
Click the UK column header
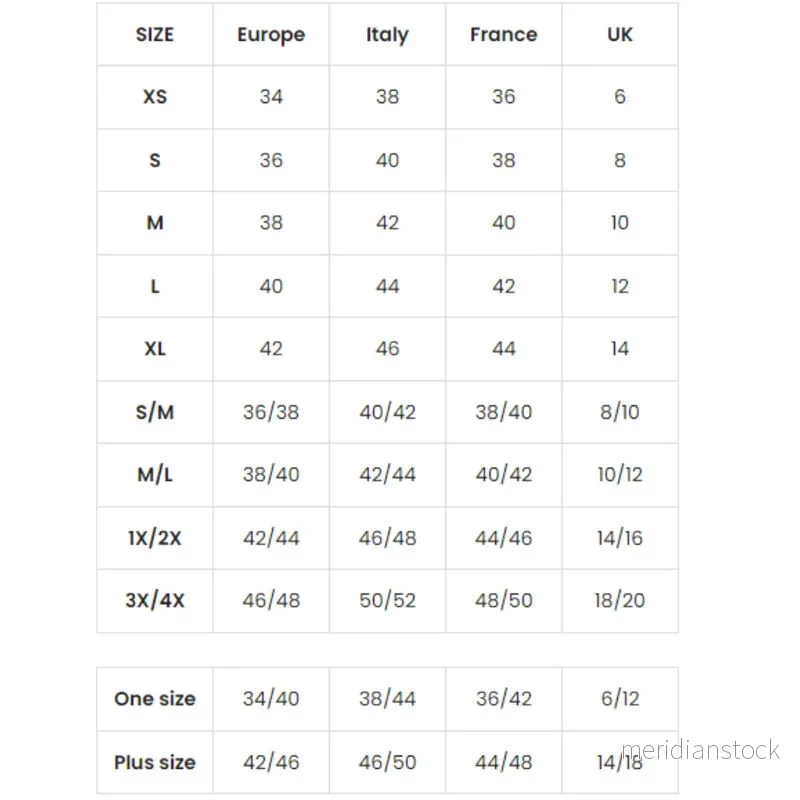620,35
